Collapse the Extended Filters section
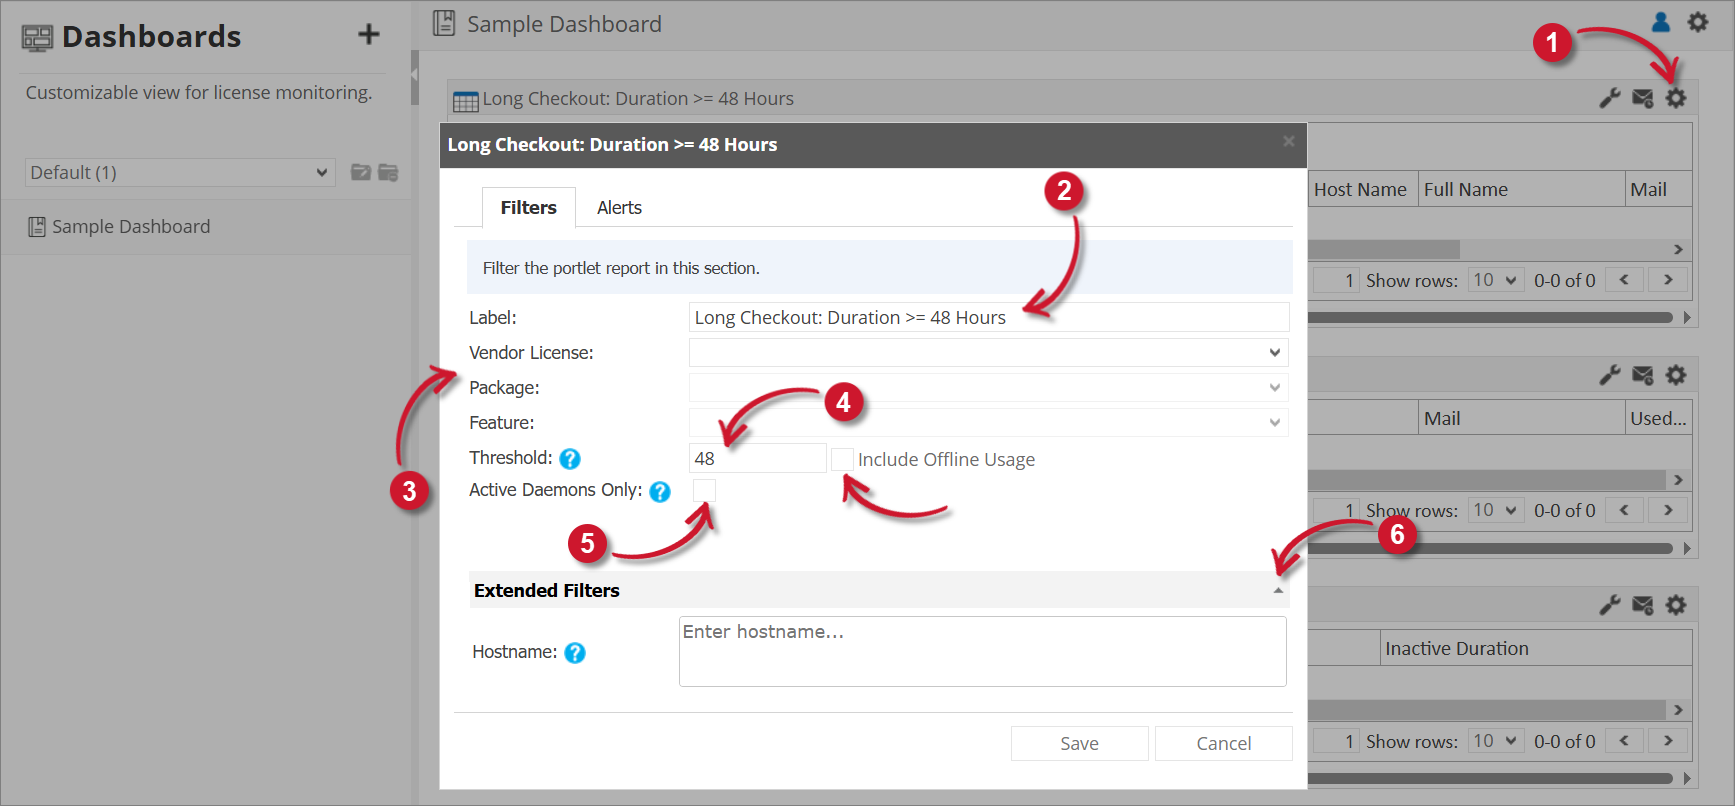The image size is (1735, 806). coord(1278,591)
